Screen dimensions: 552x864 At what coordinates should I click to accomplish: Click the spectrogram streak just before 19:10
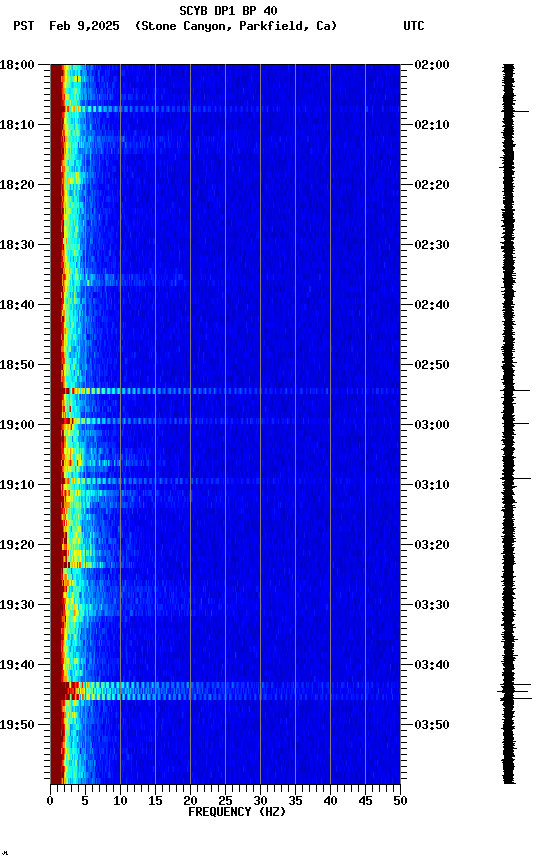(225, 481)
